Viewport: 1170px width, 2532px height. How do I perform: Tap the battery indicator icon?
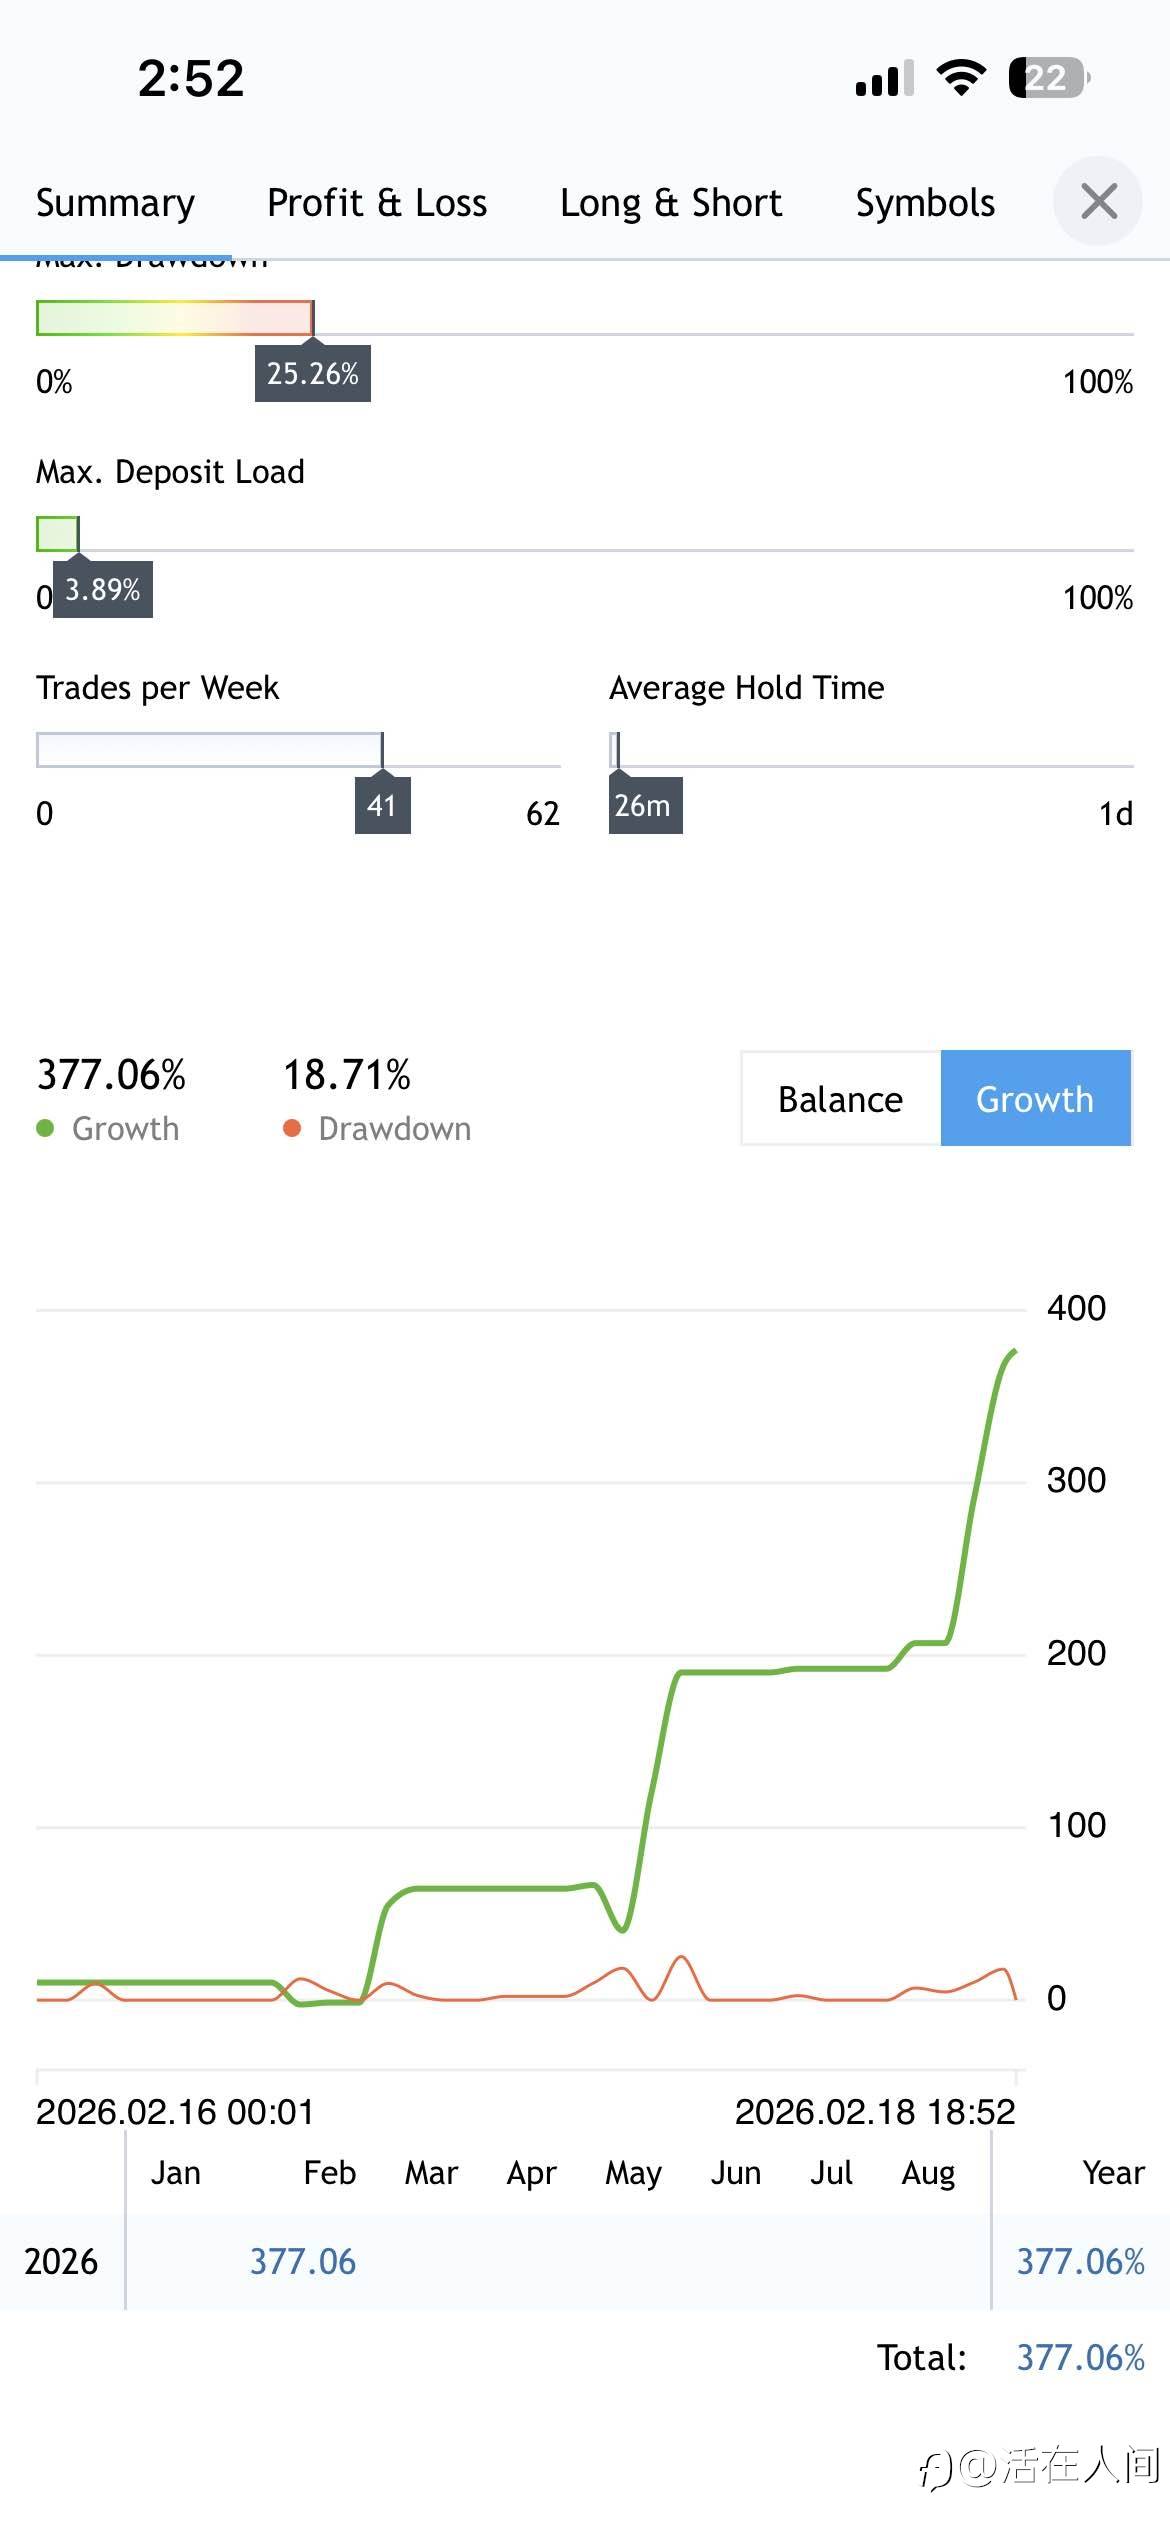[1048, 78]
